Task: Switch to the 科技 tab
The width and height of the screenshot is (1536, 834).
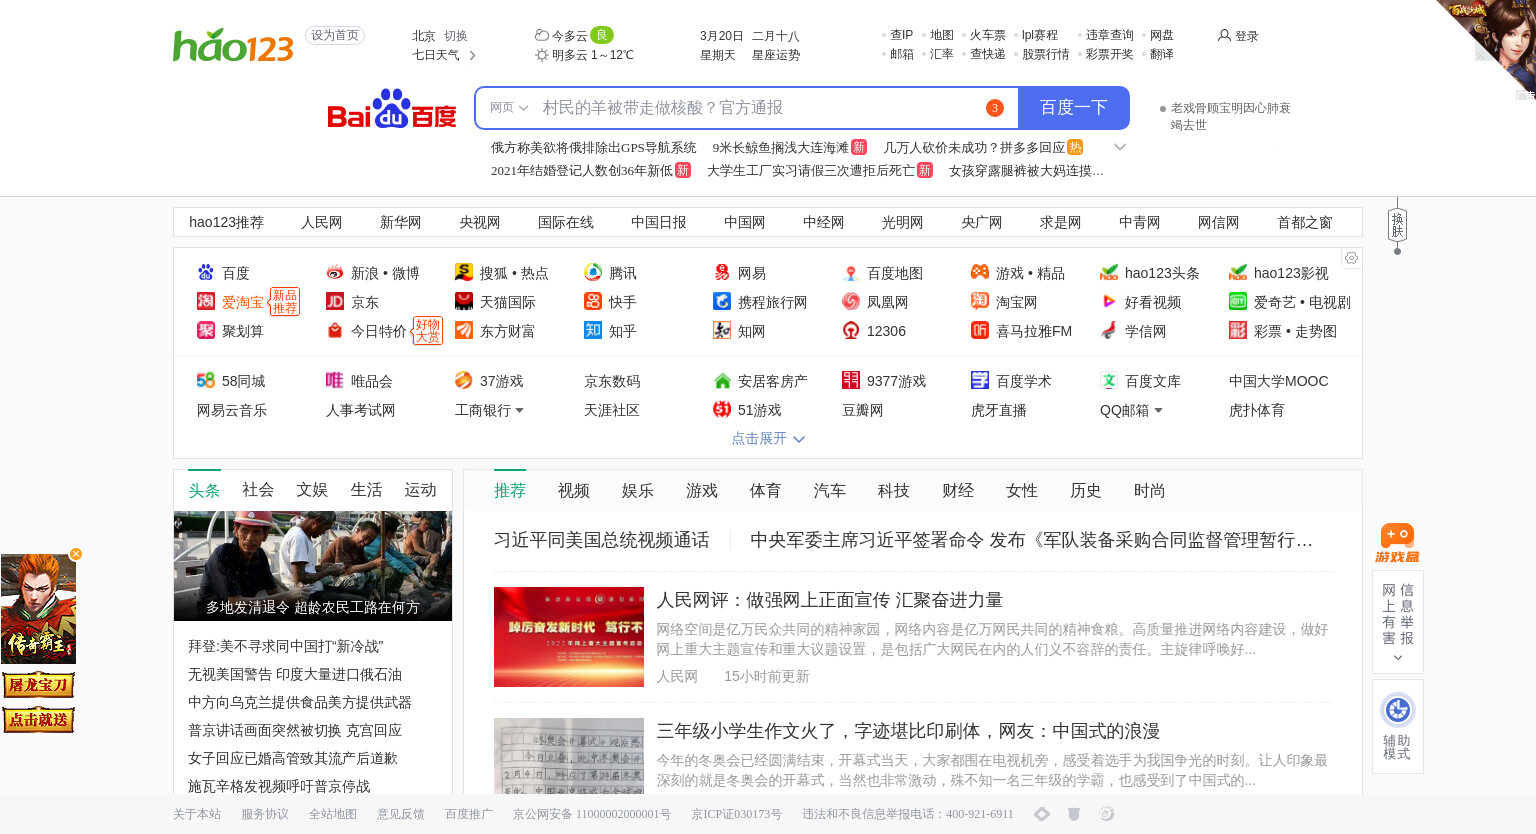Action: pos(894,490)
